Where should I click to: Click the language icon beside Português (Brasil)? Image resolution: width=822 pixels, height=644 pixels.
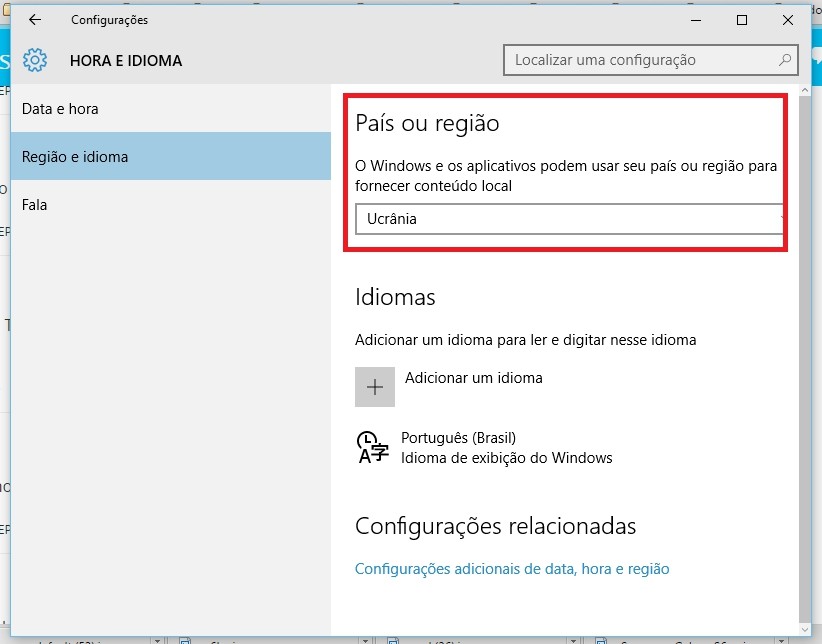click(370, 448)
